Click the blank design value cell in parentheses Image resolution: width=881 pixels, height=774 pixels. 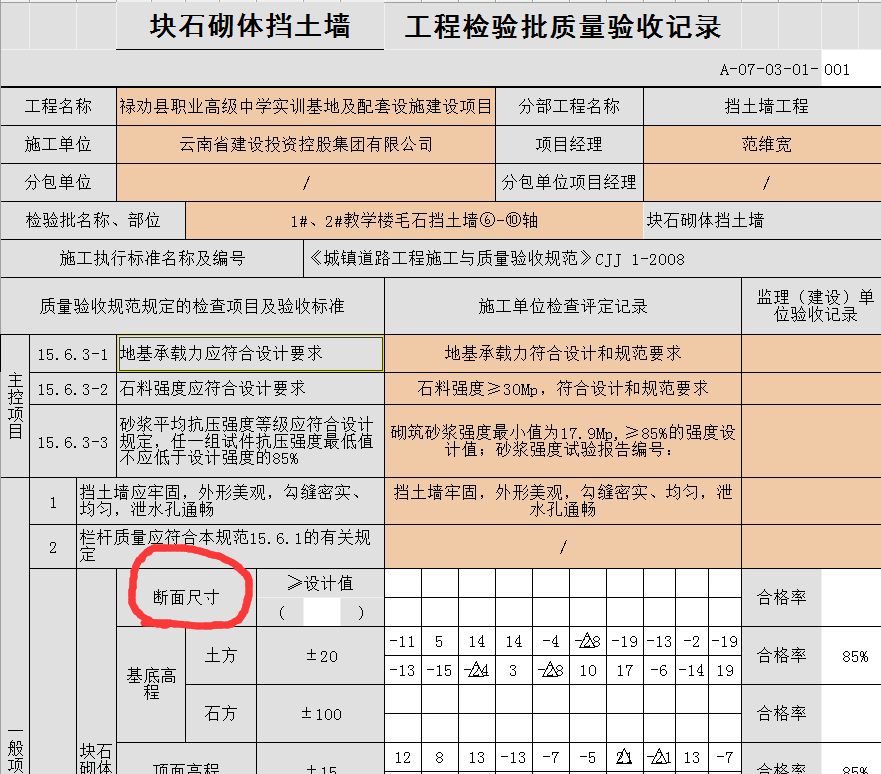321,612
